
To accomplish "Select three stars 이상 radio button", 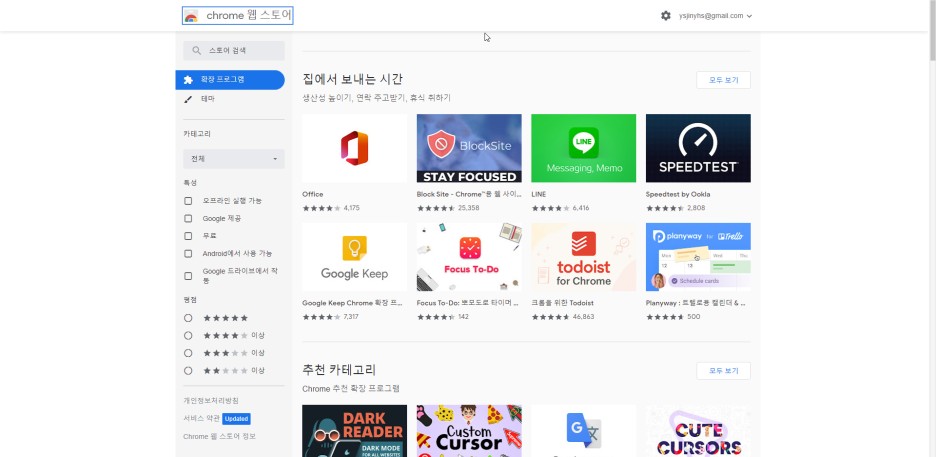I will (188, 353).
